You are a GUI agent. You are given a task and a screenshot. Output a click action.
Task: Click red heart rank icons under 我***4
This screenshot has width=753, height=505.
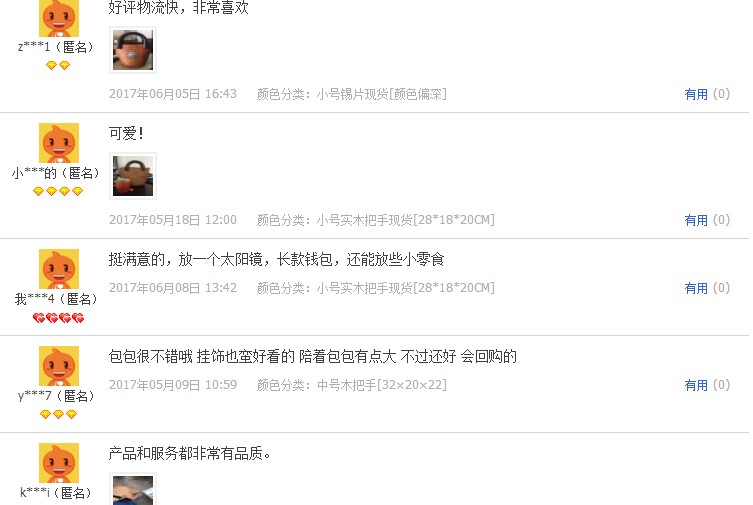point(58,318)
